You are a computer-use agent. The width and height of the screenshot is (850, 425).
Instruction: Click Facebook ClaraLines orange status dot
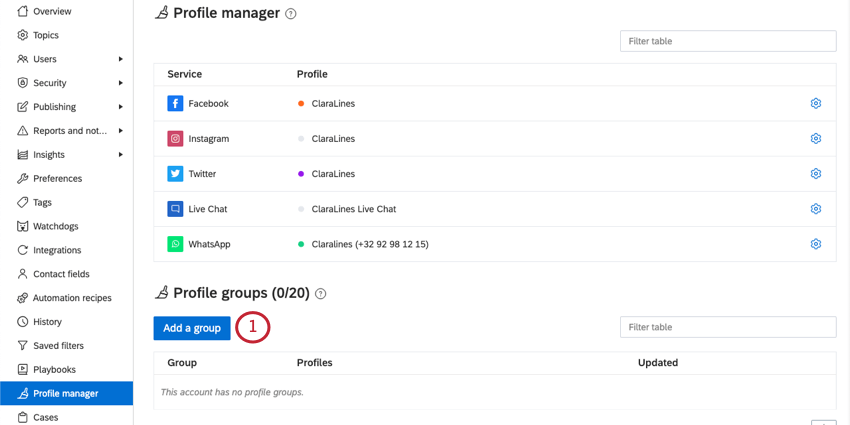pos(301,104)
